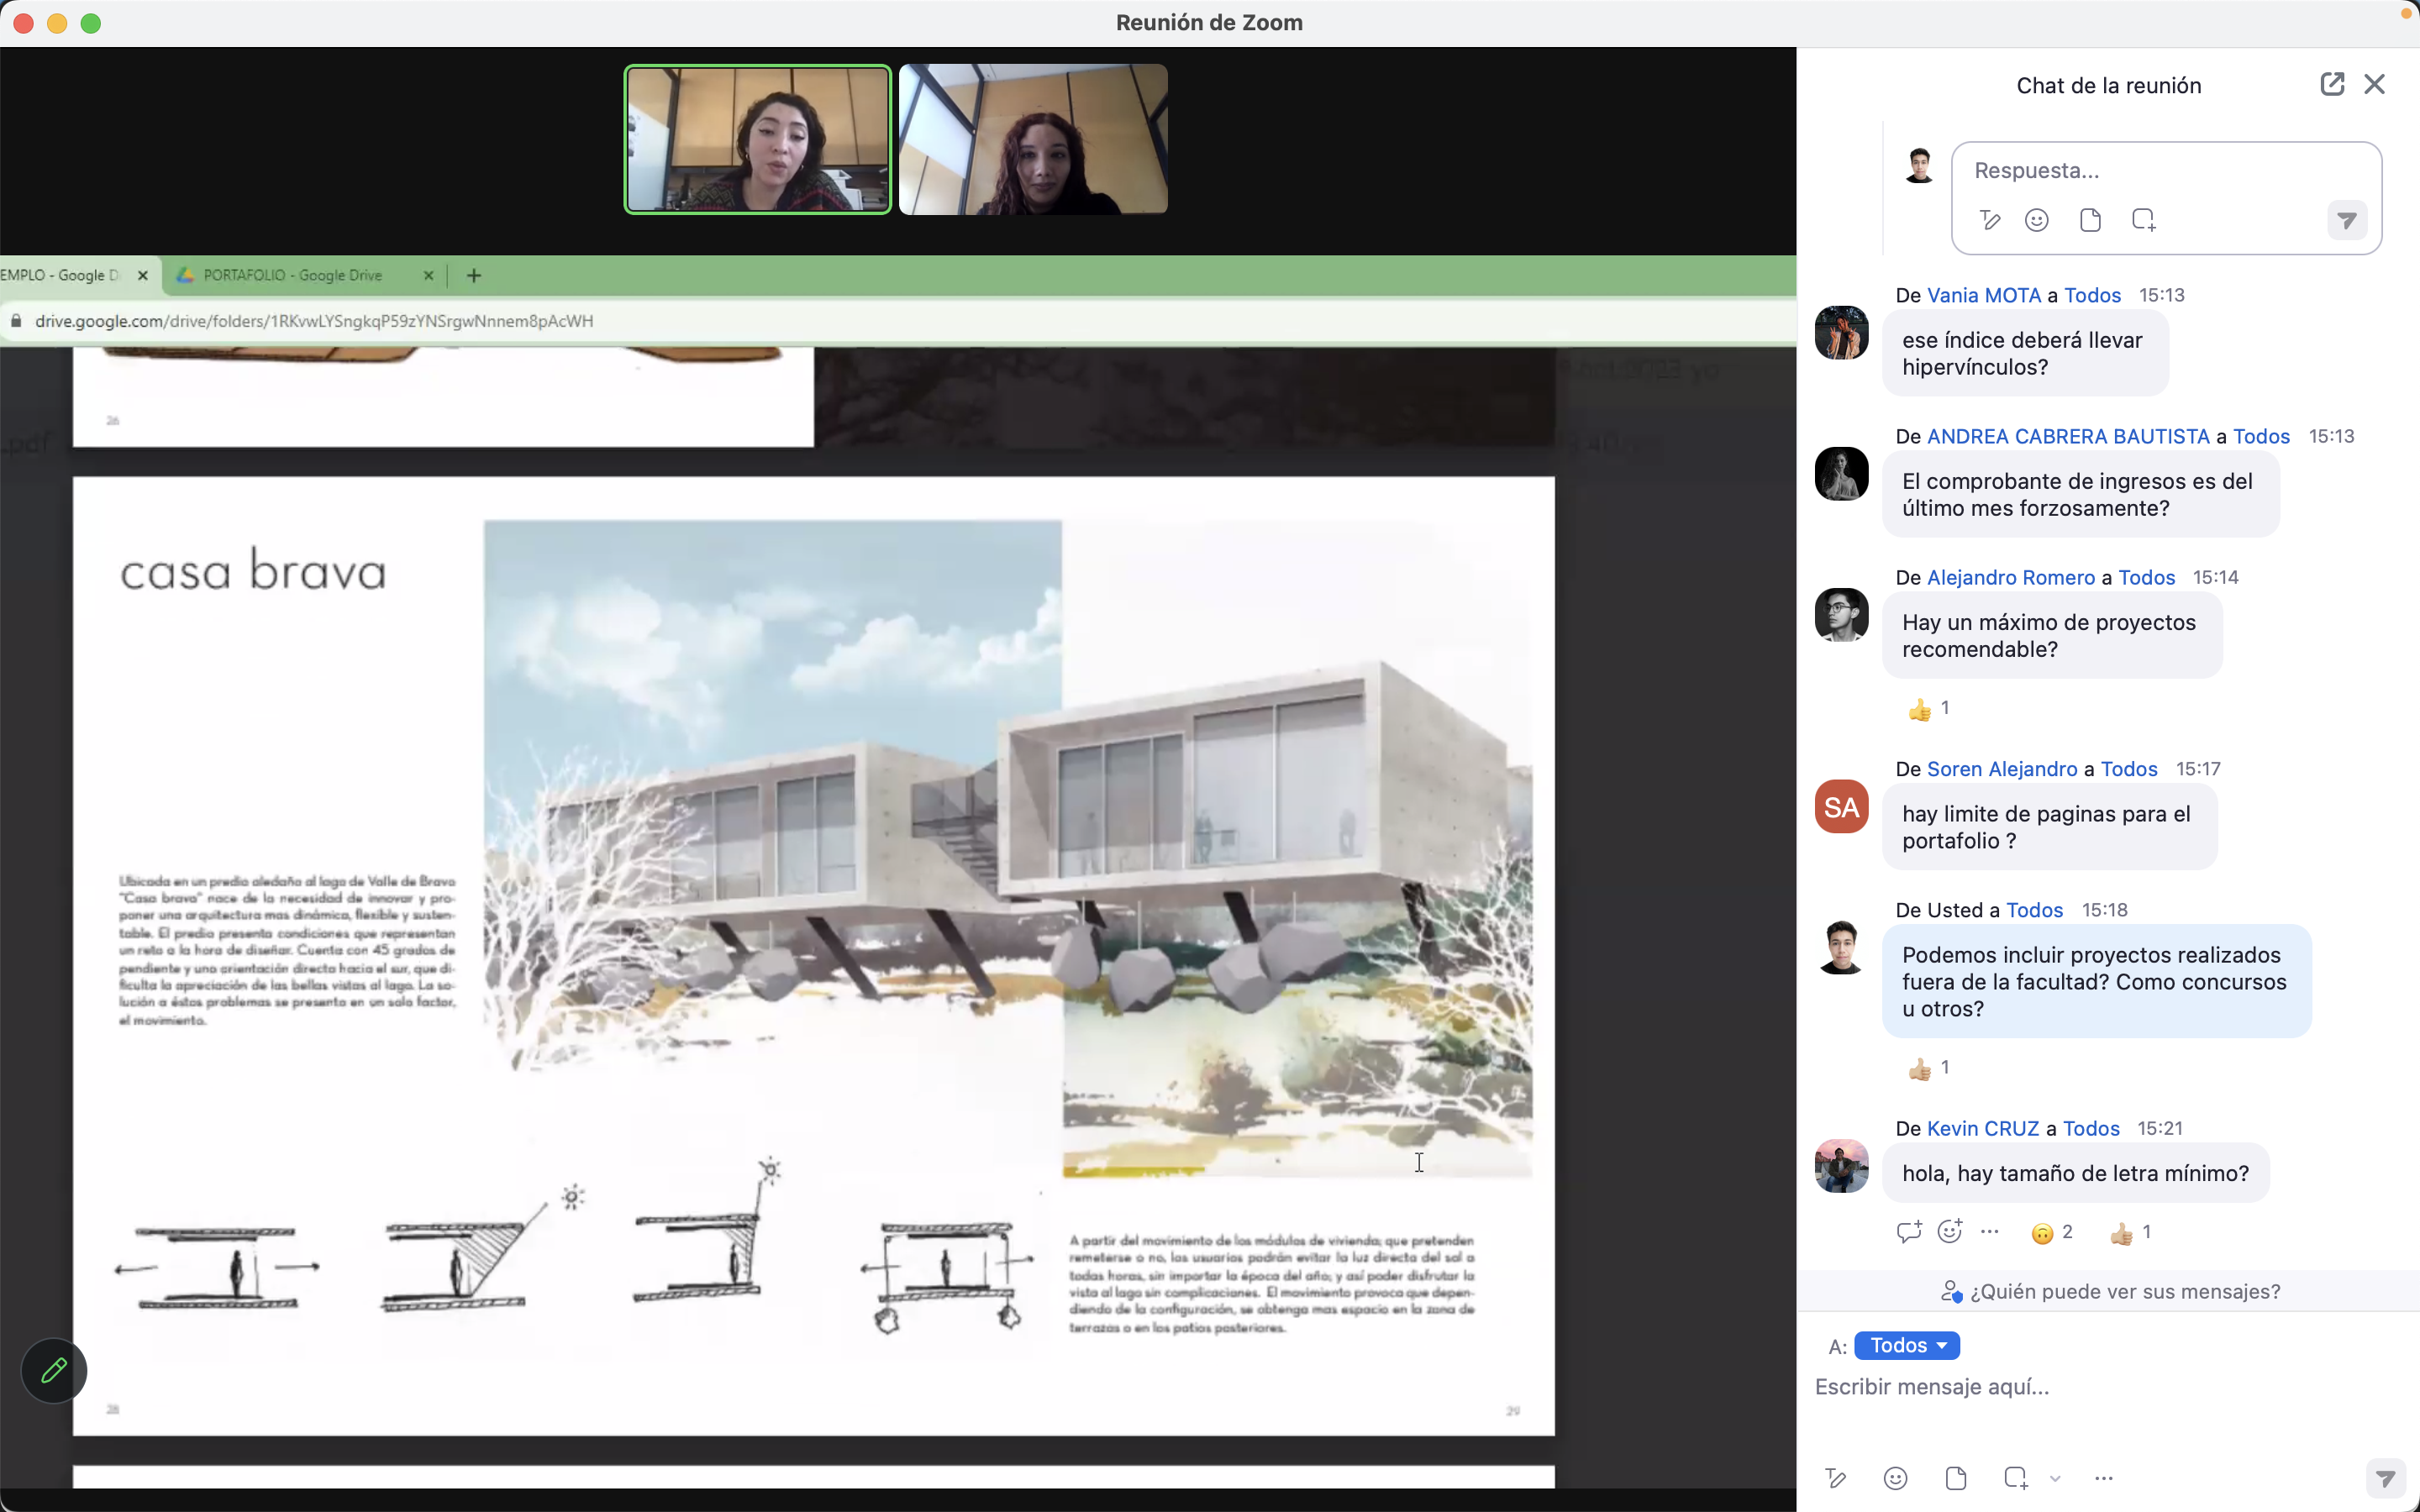
Task: Reply in thread to Kevin CRUZ message
Action: [1908, 1232]
